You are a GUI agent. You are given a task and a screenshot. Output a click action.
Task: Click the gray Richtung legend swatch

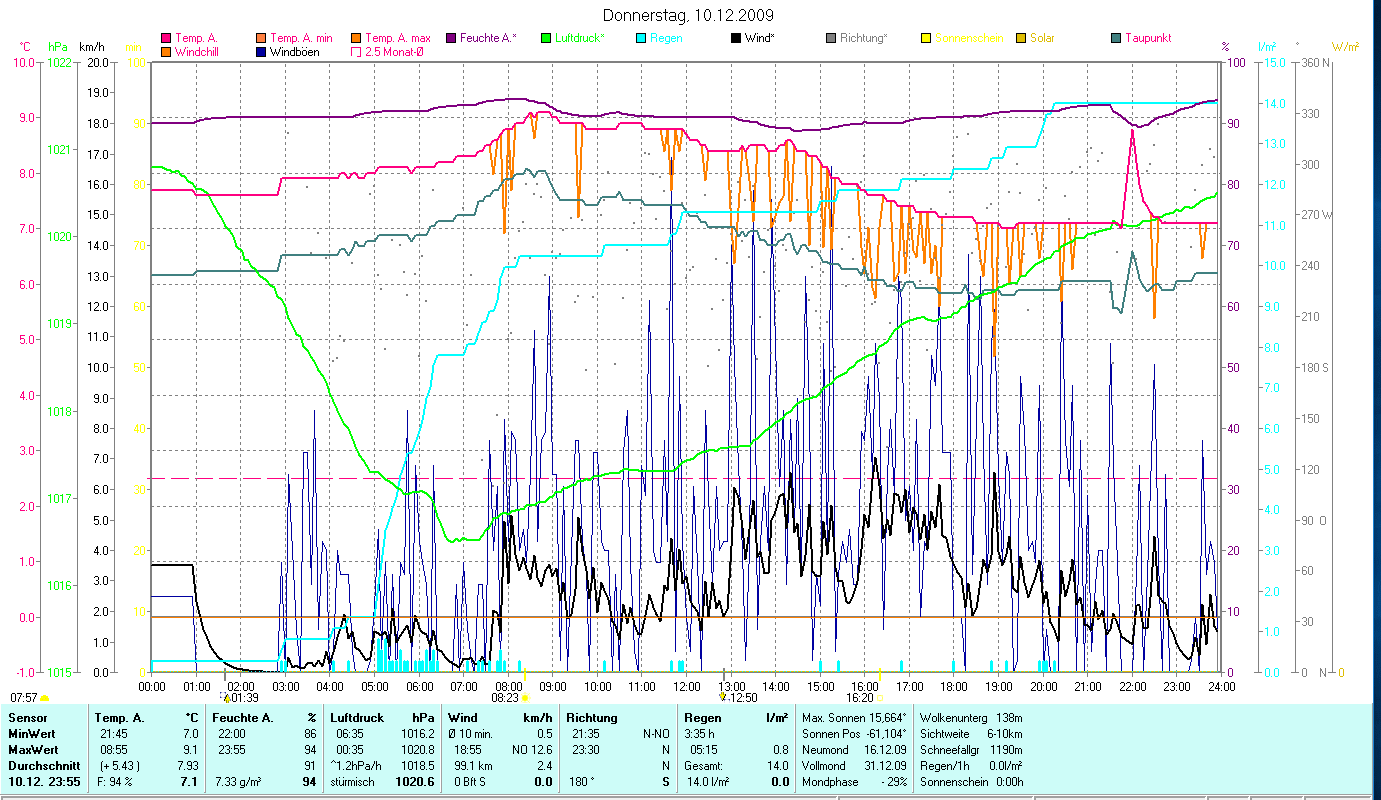click(831, 38)
